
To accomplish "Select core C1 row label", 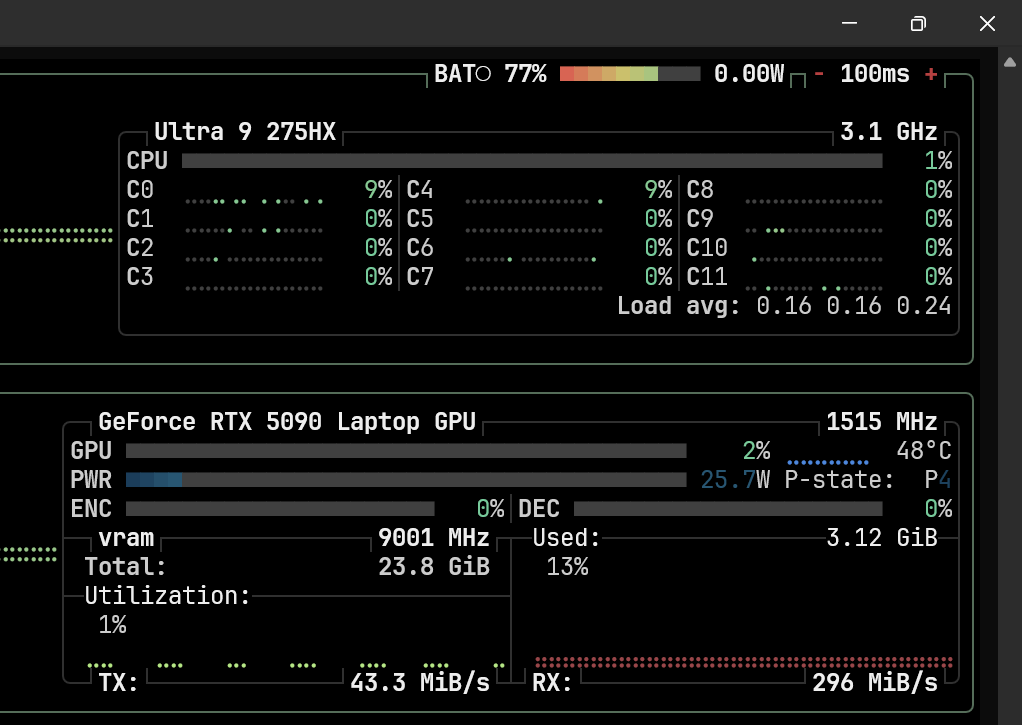I will tap(140, 218).
